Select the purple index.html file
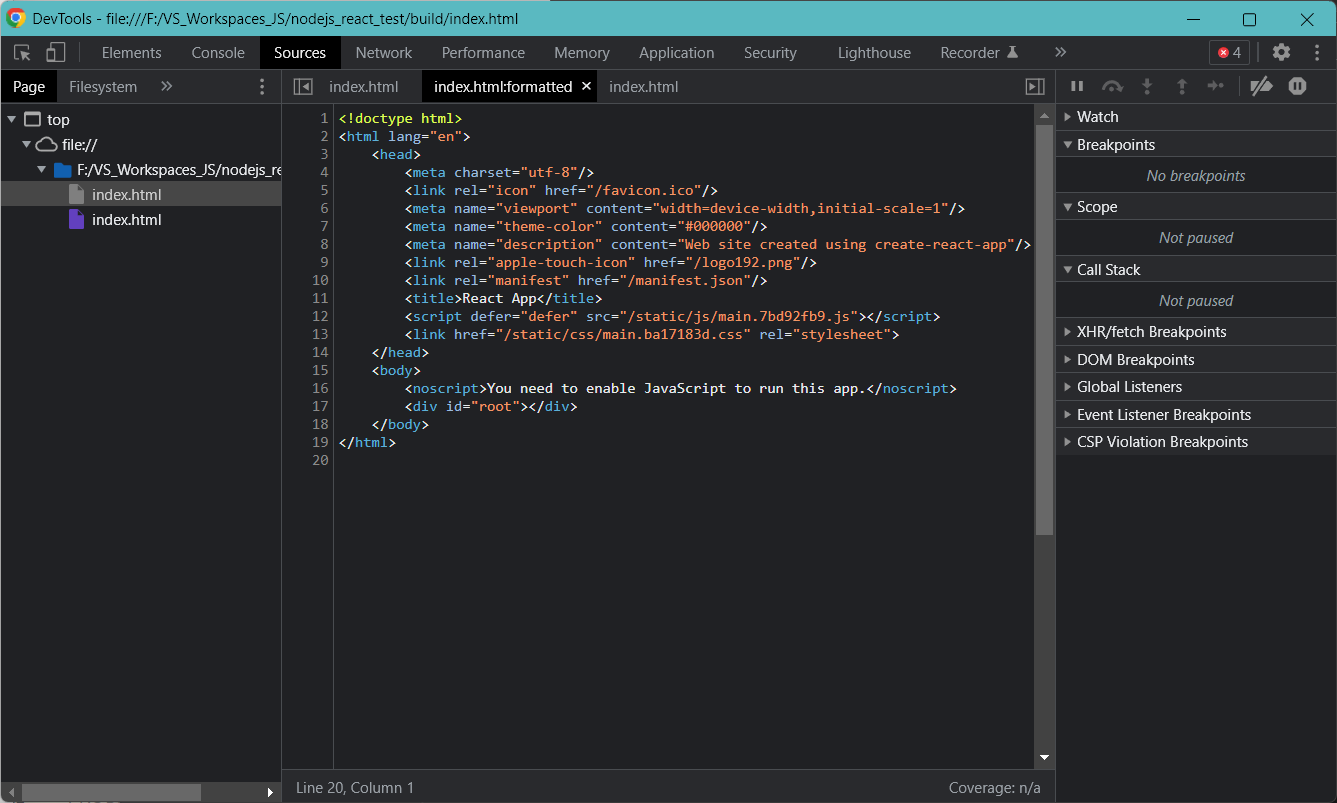 (141, 220)
